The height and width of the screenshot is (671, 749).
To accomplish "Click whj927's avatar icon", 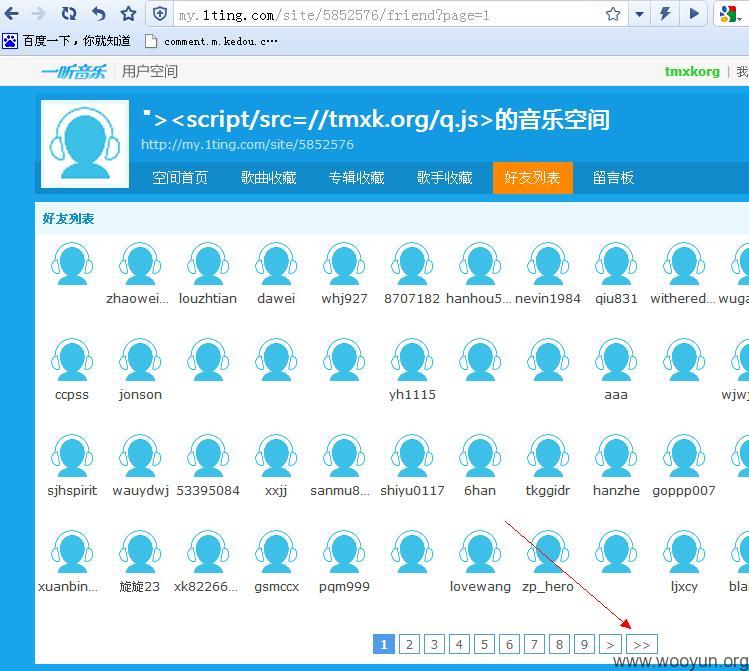I will click(344, 264).
